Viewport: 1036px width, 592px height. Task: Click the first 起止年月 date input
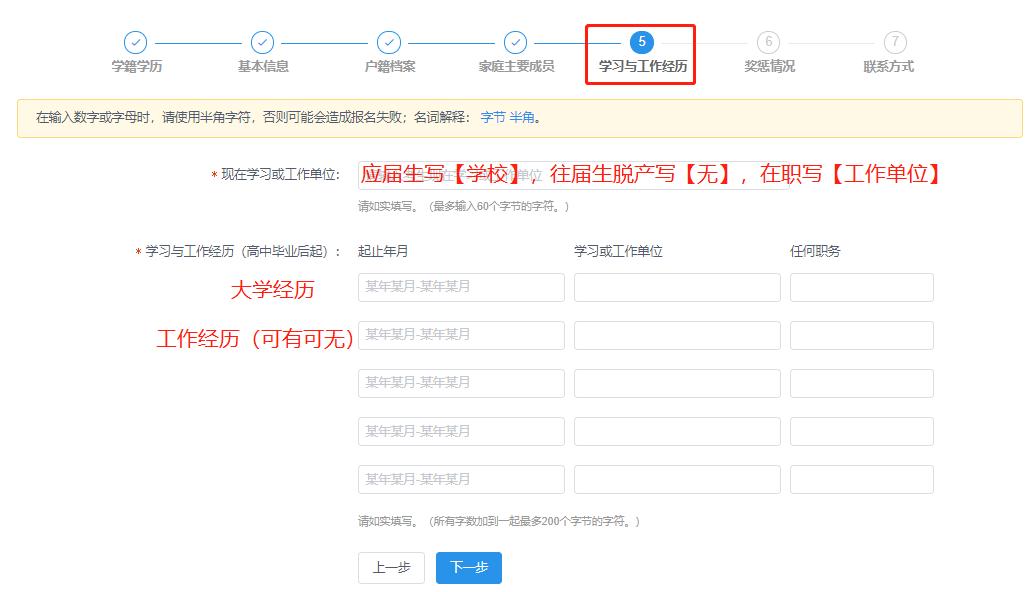(x=460, y=287)
